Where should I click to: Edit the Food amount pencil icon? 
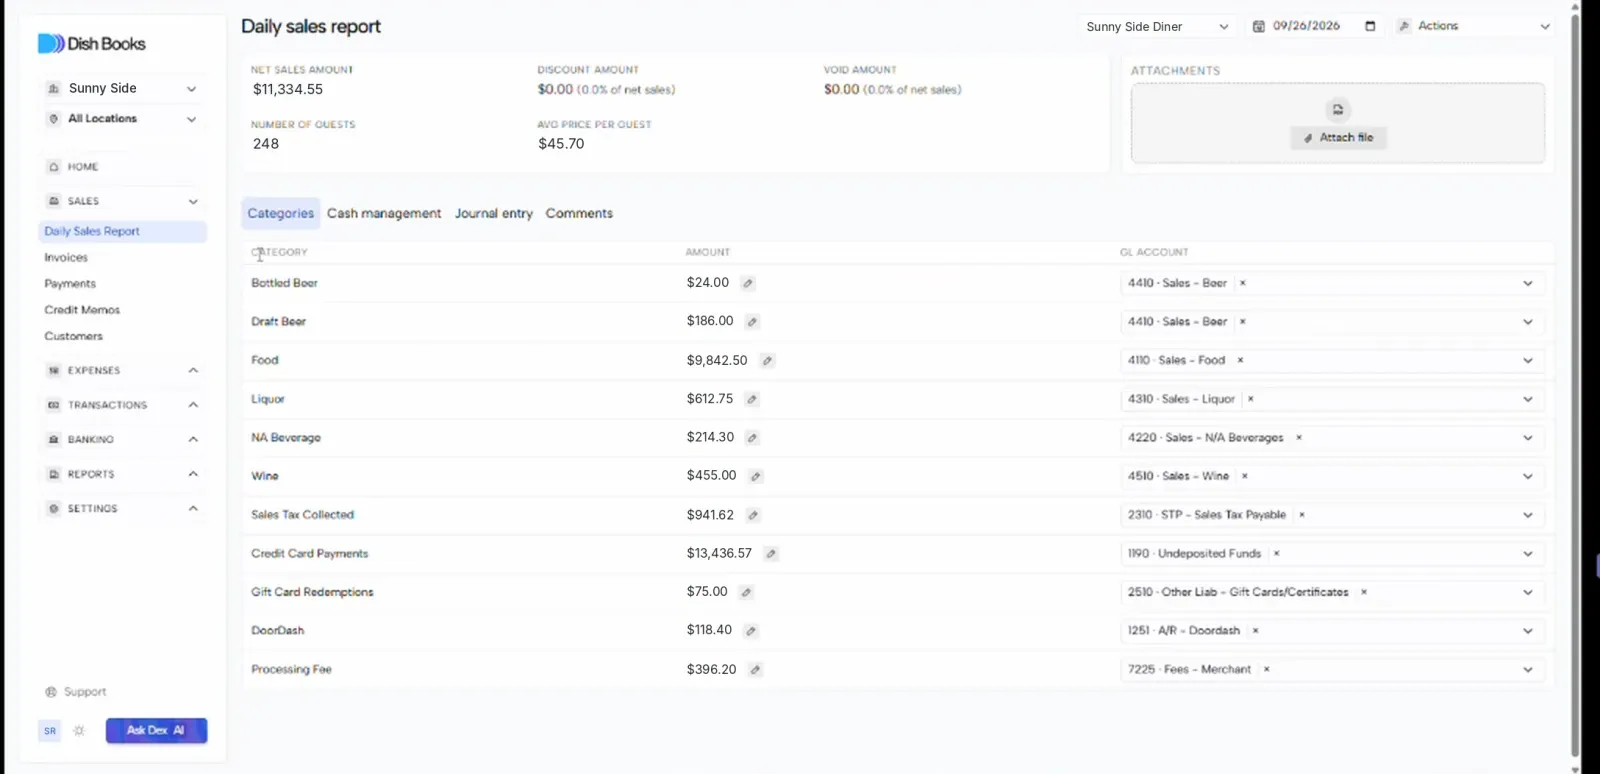(x=767, y=360)
